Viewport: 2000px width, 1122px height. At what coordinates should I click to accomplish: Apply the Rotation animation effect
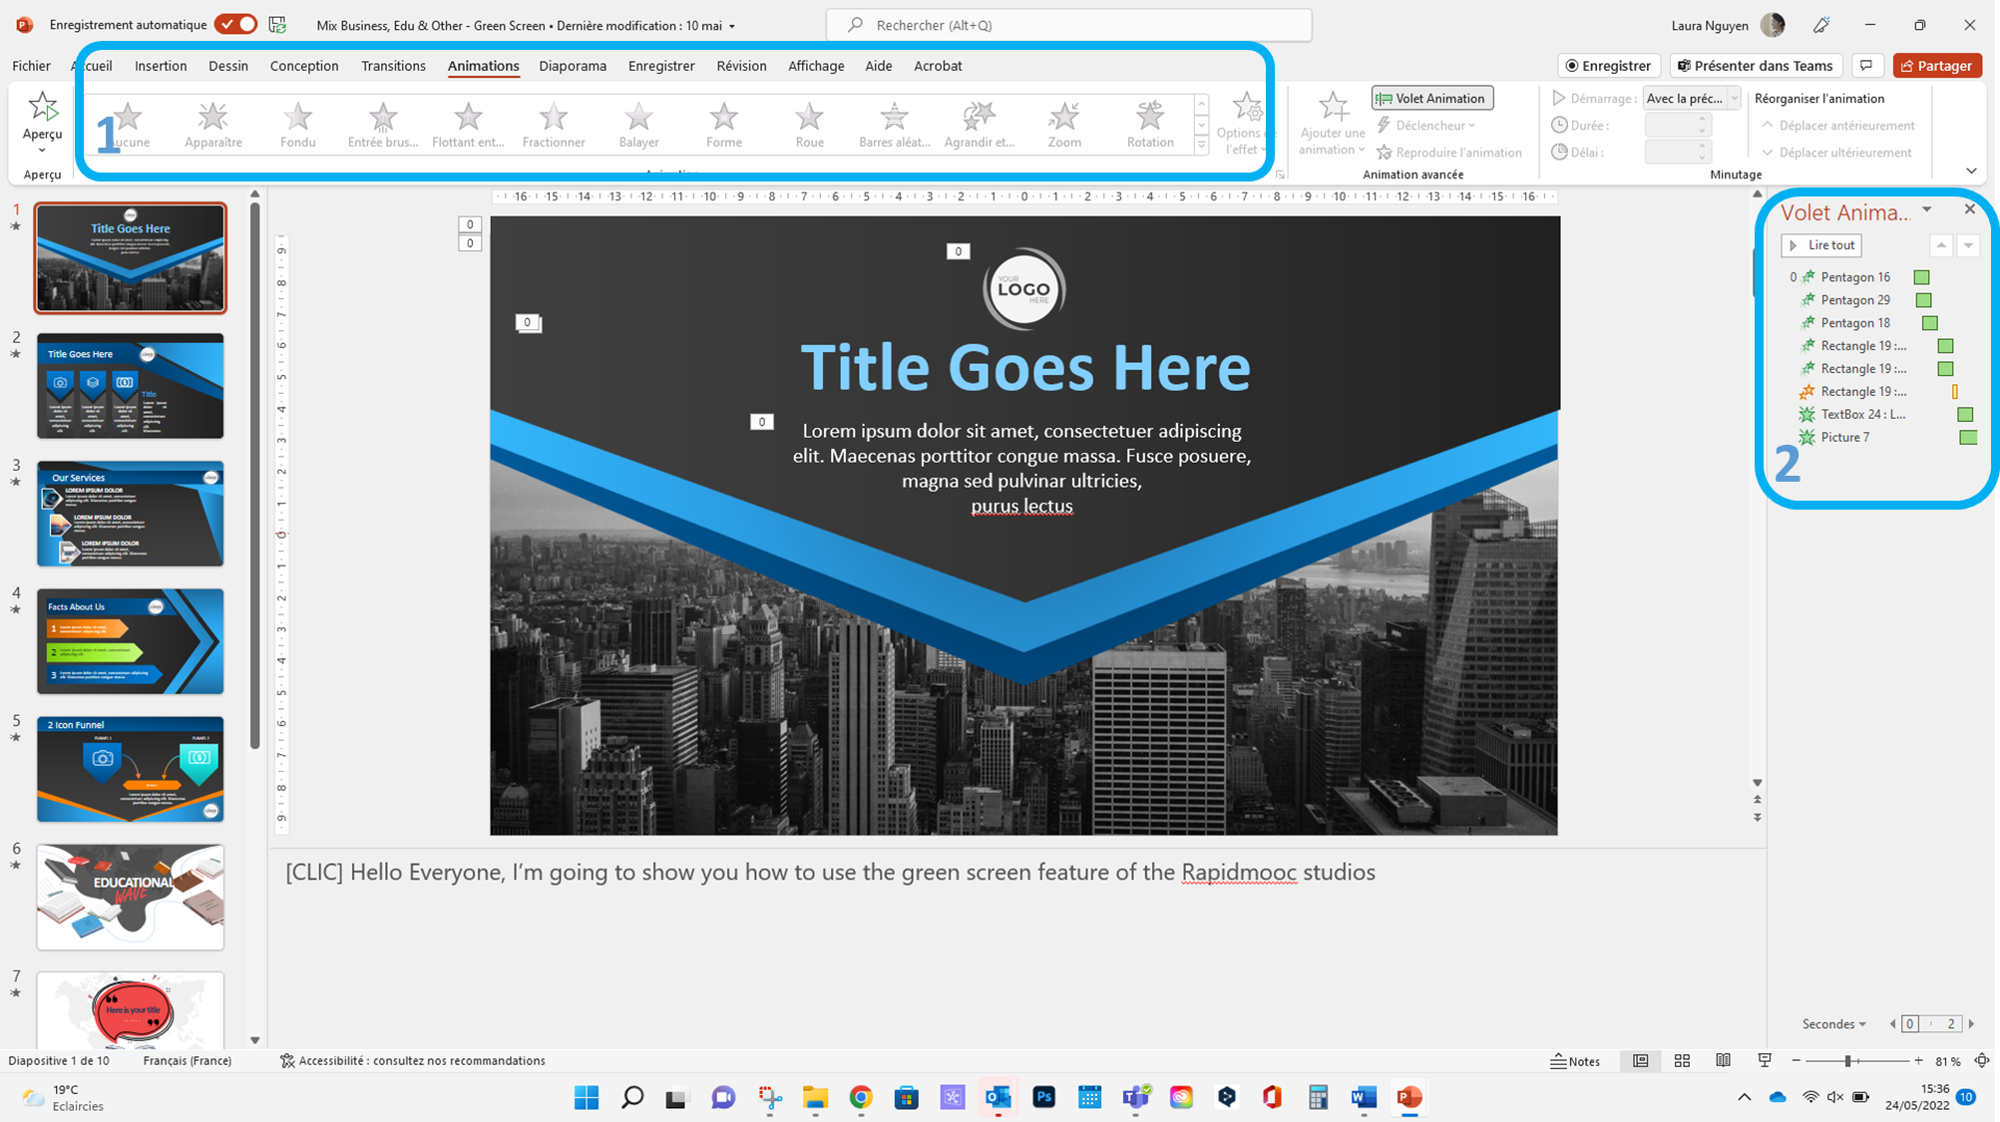pos(1148,122)
